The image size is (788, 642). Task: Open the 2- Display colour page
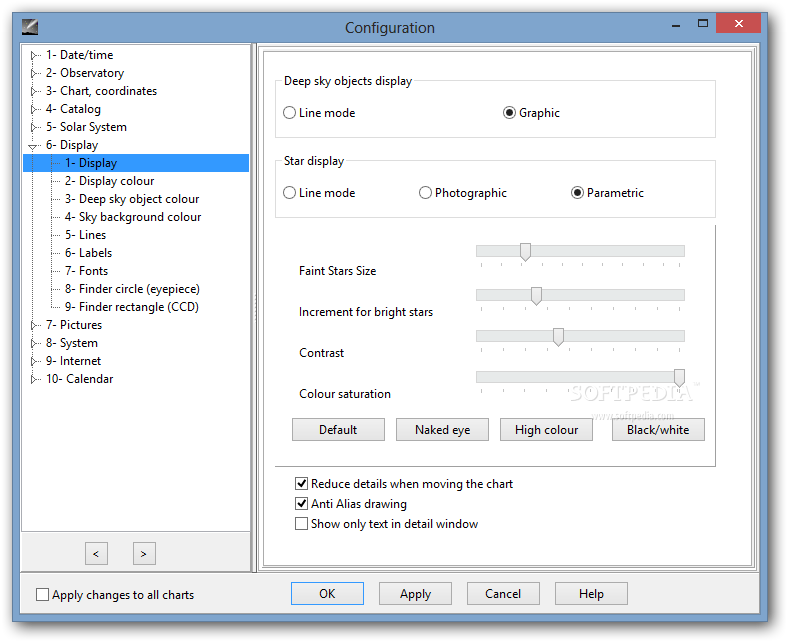coord(109,181)
